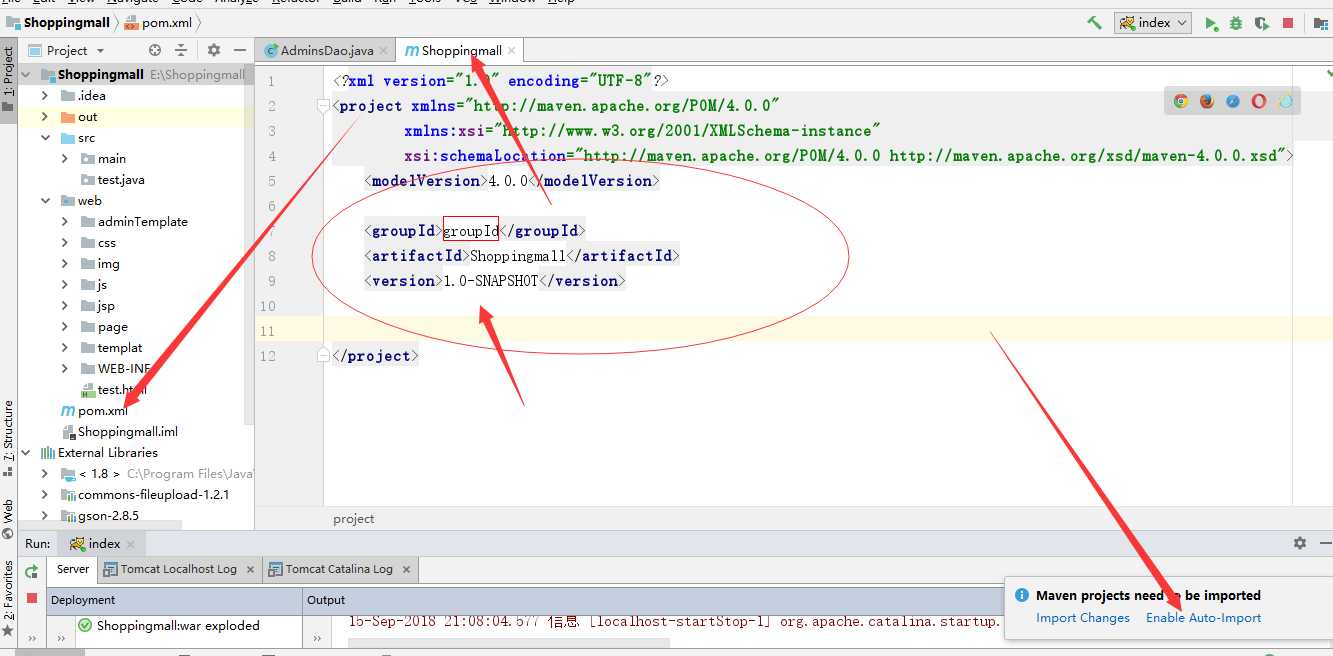Close the AdminsDao.java tab
The image size is (1333, 656).
point(384,50)
